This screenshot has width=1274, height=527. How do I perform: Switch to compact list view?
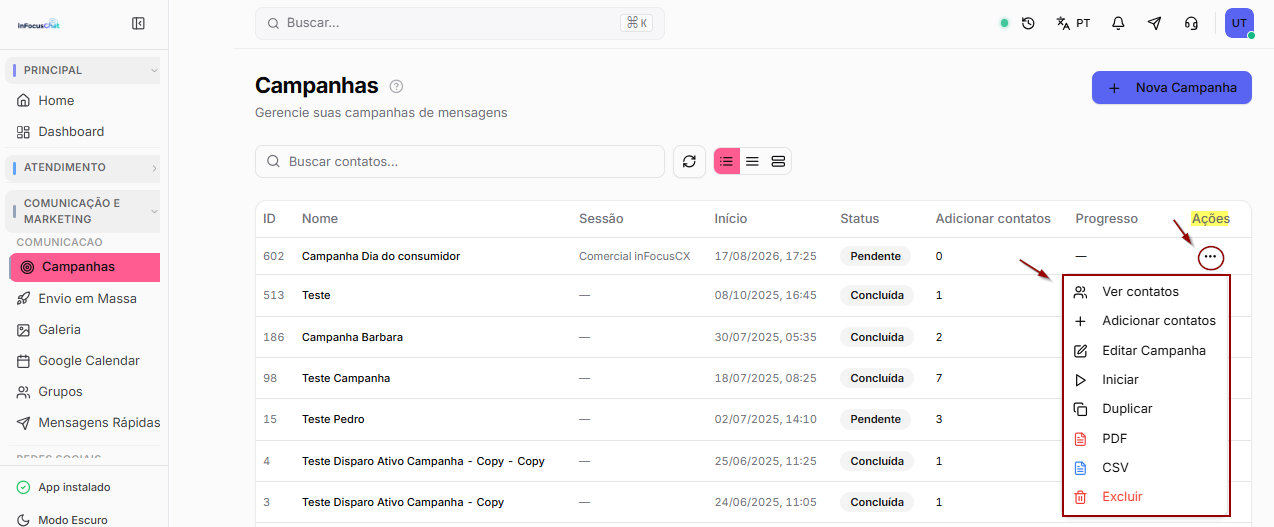click(752, 161)
